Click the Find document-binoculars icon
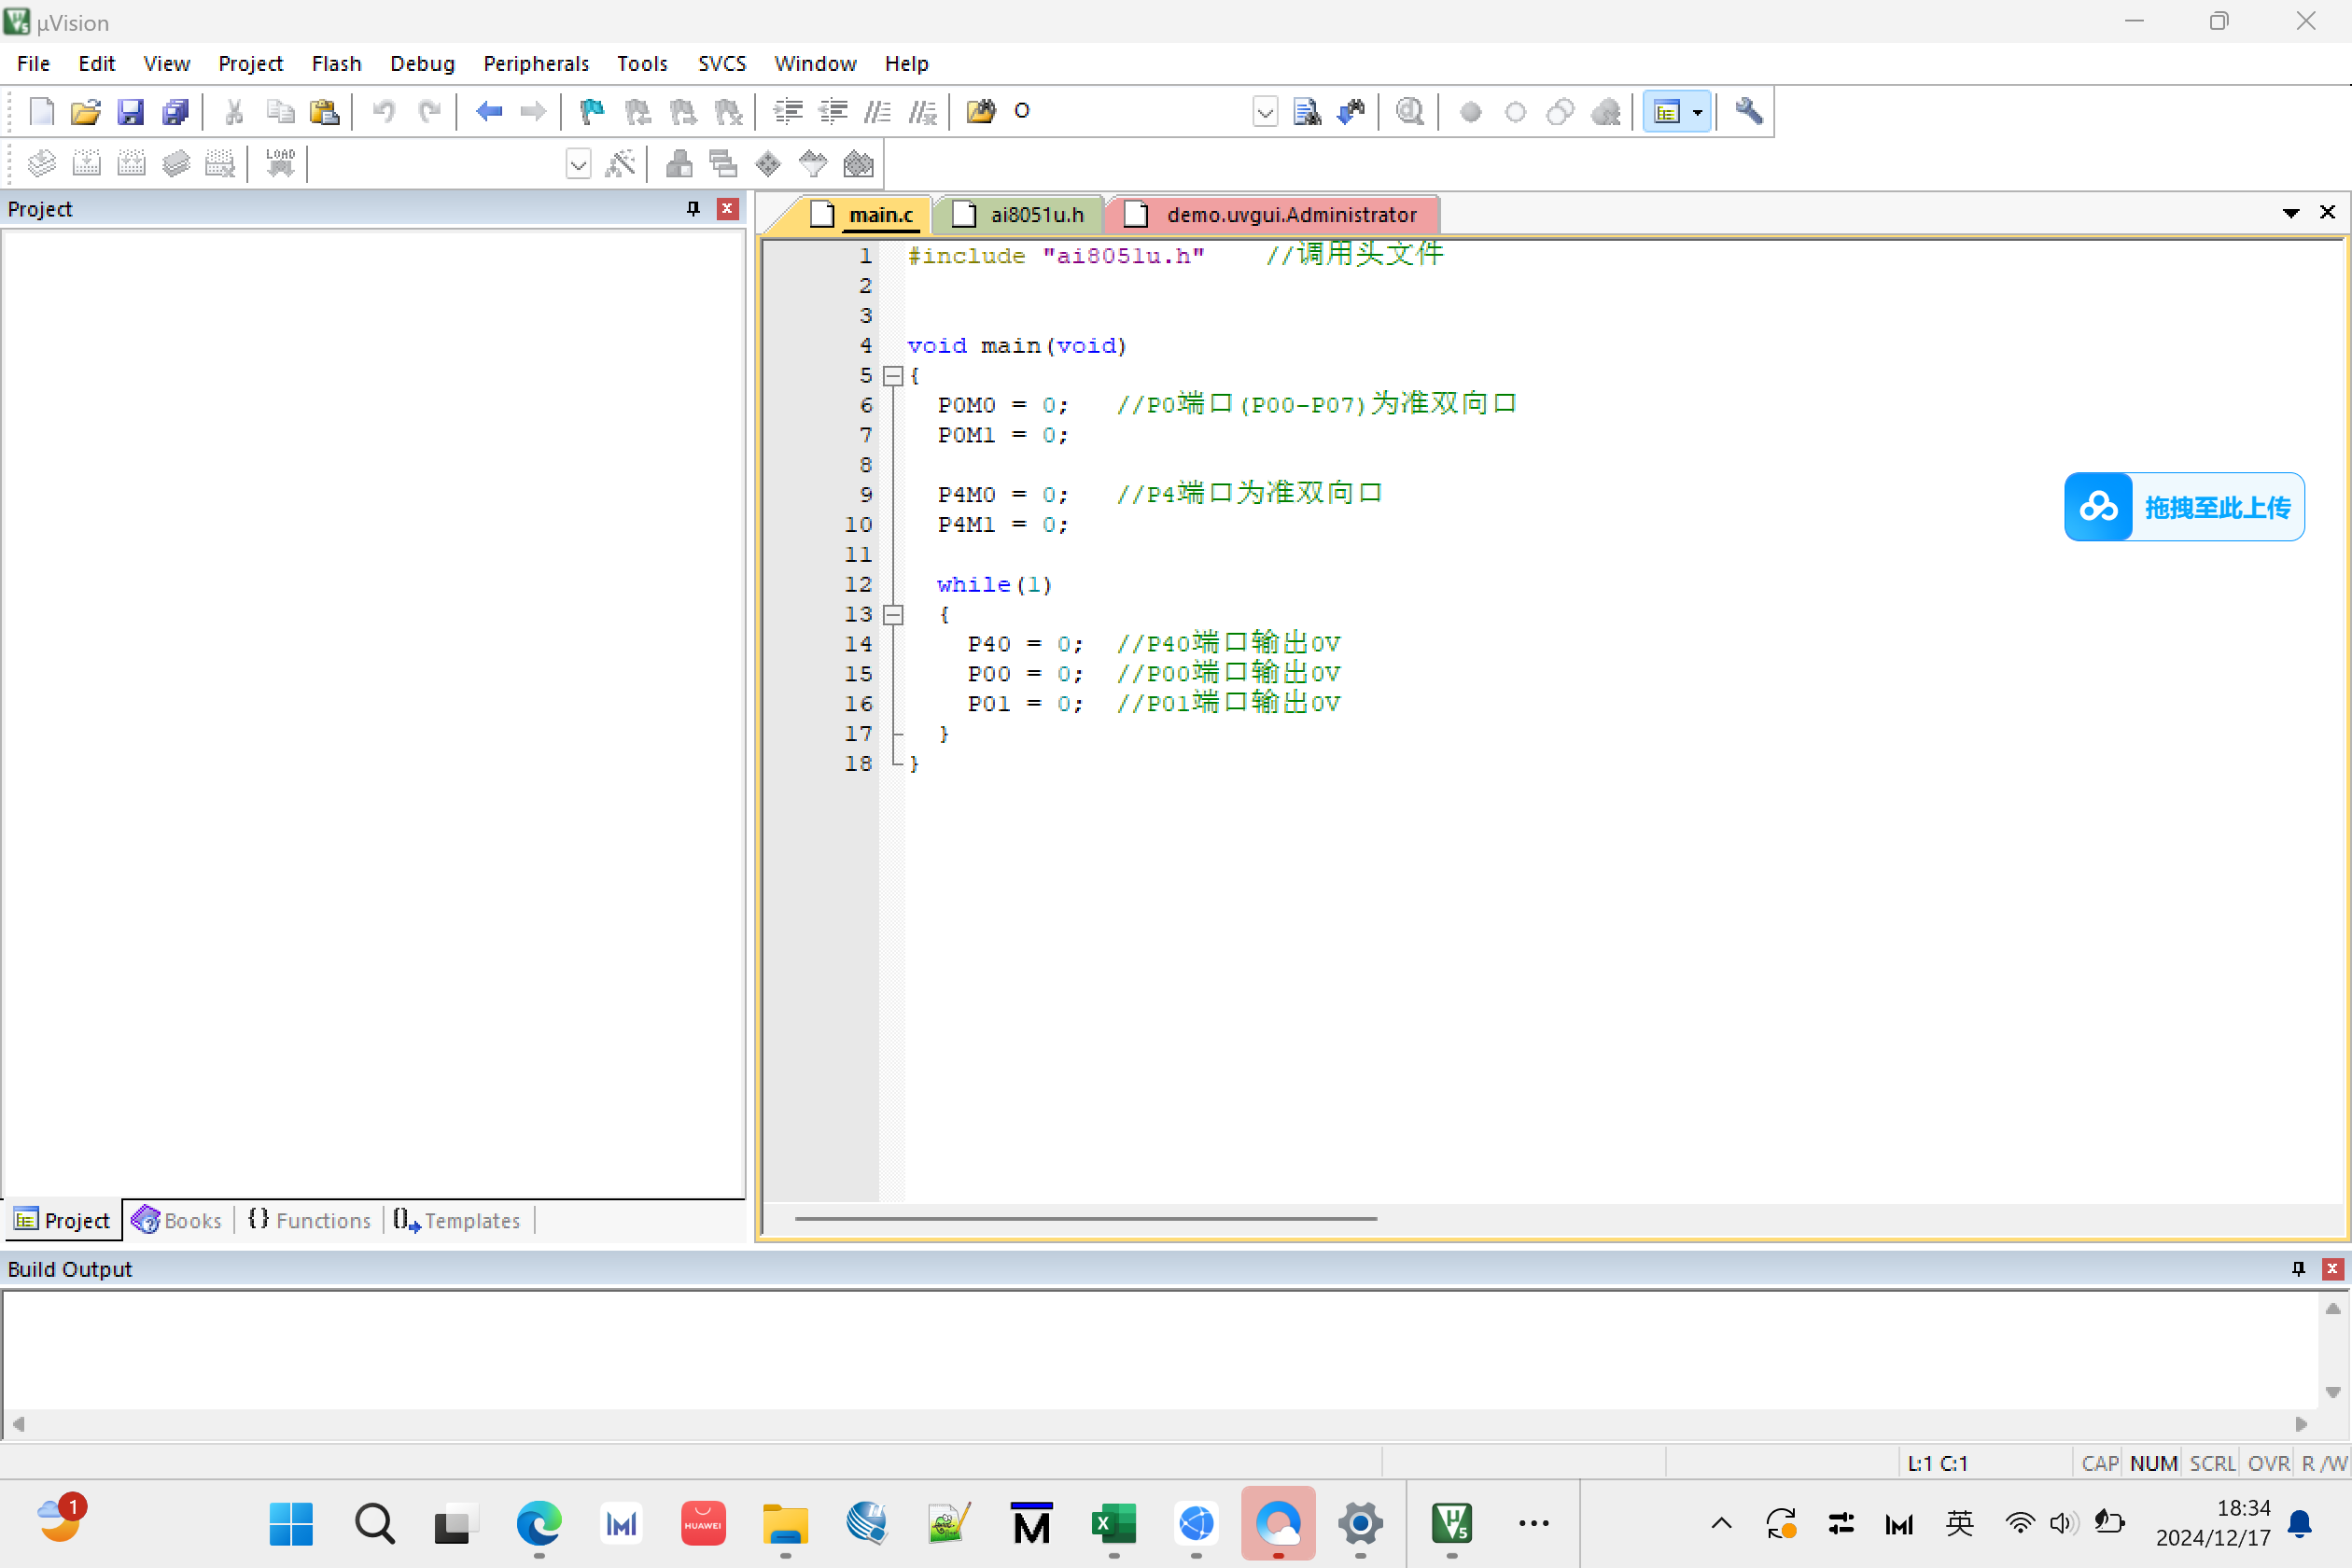 pyautogui.click(x=1307, y=111)
